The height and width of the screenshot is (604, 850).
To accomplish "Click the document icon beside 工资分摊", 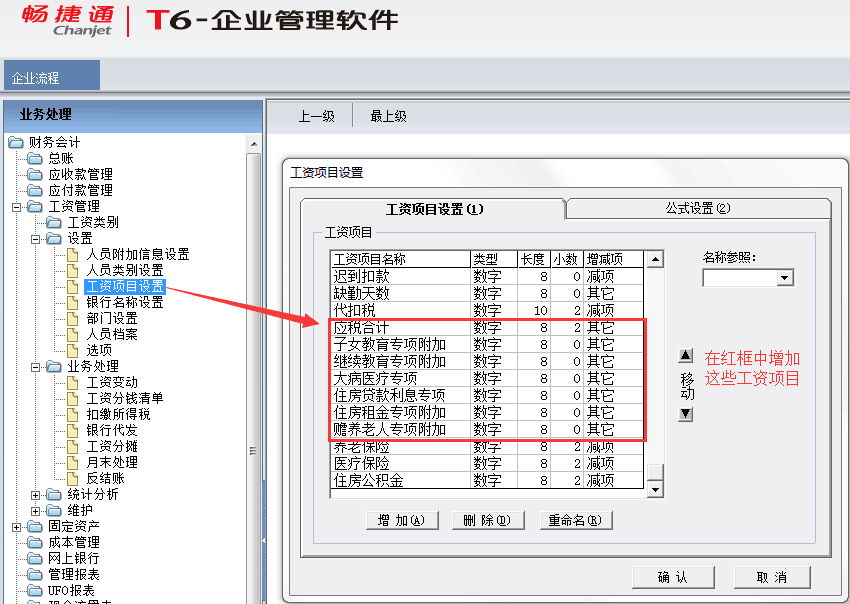I will [73, 446].
